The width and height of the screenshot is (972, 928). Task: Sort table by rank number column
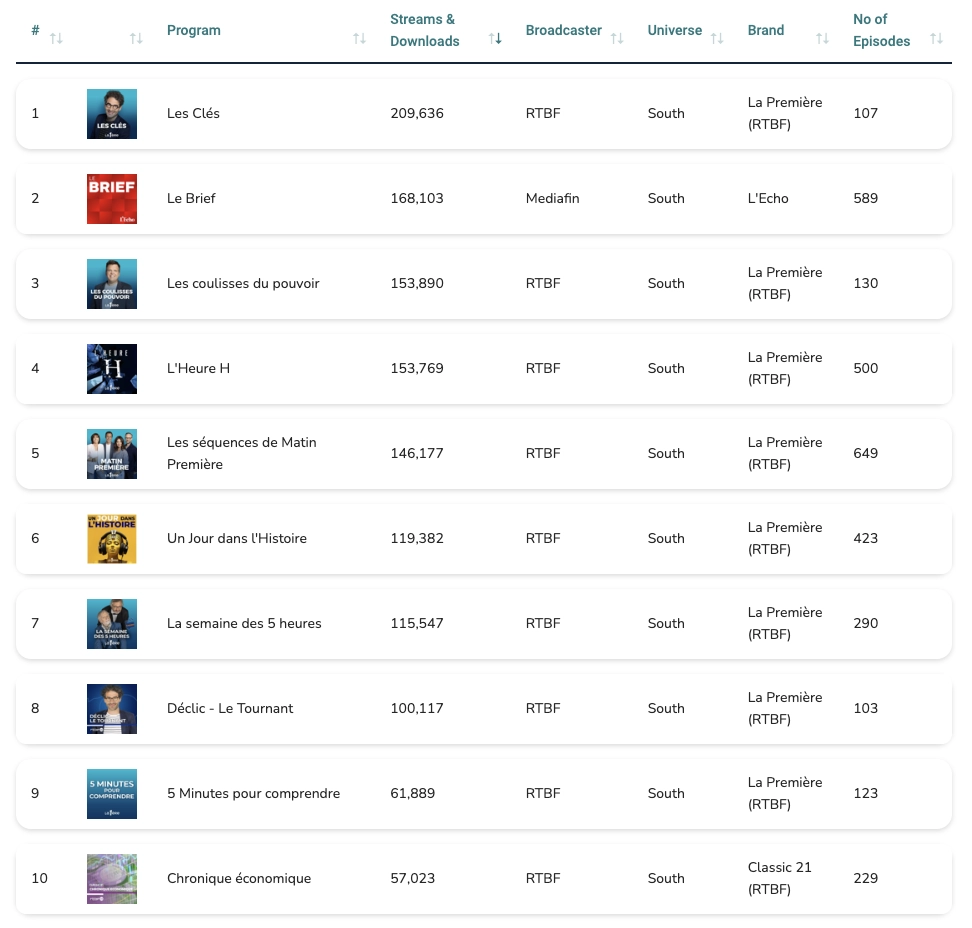56,38
